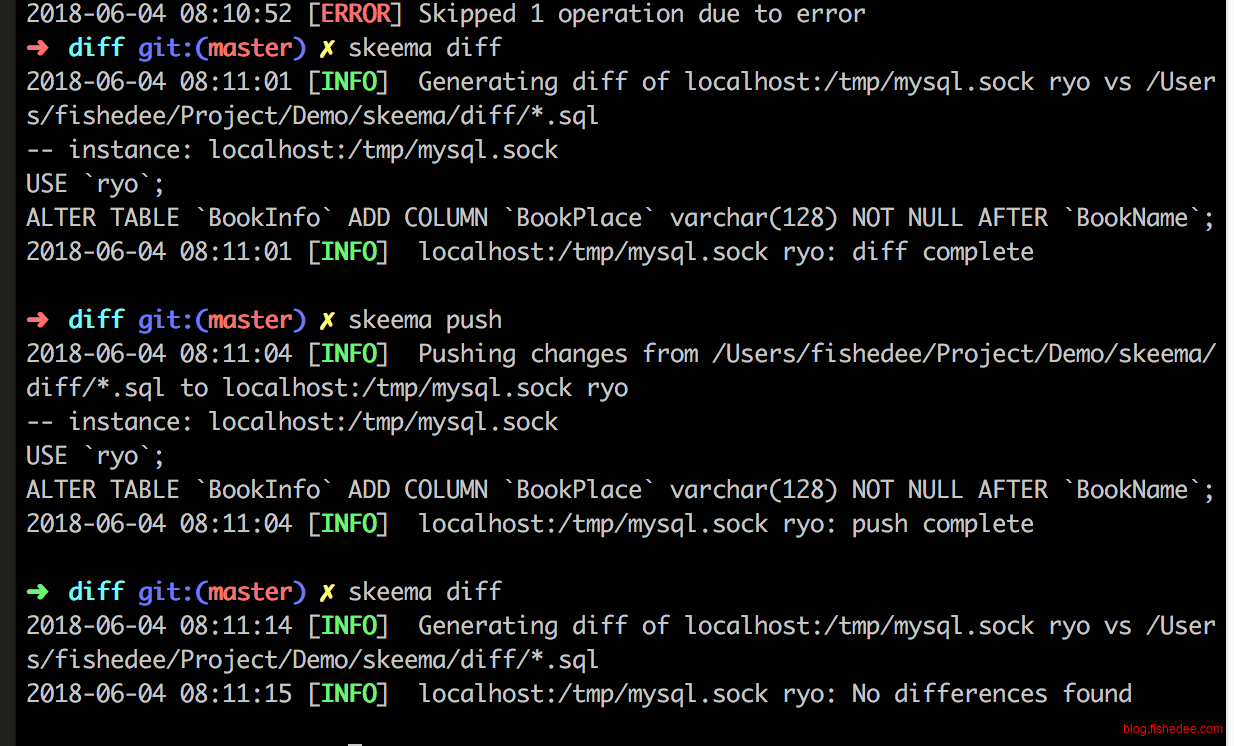Click the green prompt arrow on the last command line
1234x746 pixels.
tap(37, 592)
